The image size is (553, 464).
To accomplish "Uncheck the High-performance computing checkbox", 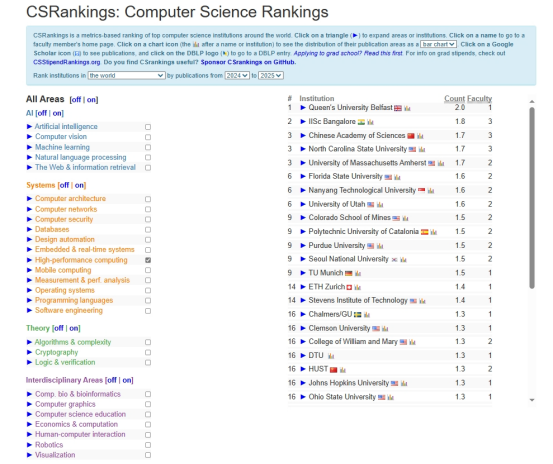I will pos(148,260).
